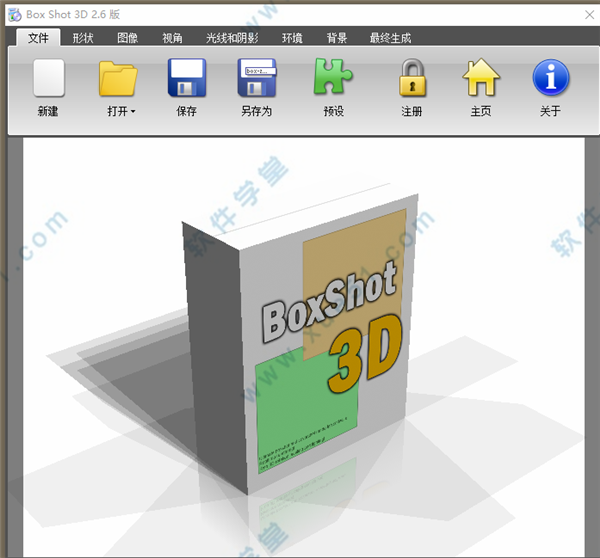
Task: Click the 另存为 (Save As) icon
Action: point(256,78)
